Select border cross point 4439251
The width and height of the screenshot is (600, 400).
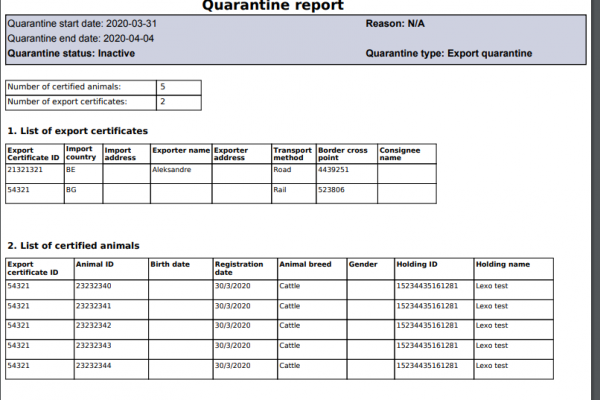pos(334,170)
